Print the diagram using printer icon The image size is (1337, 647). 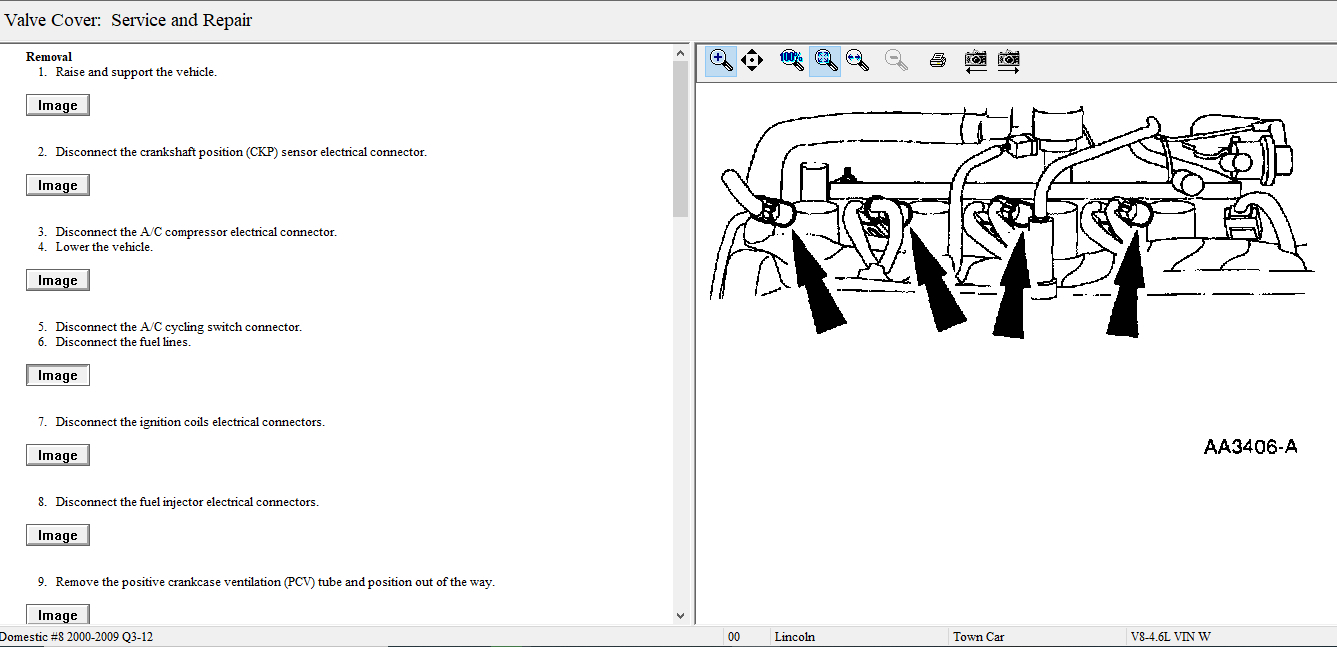click(937, 60)
